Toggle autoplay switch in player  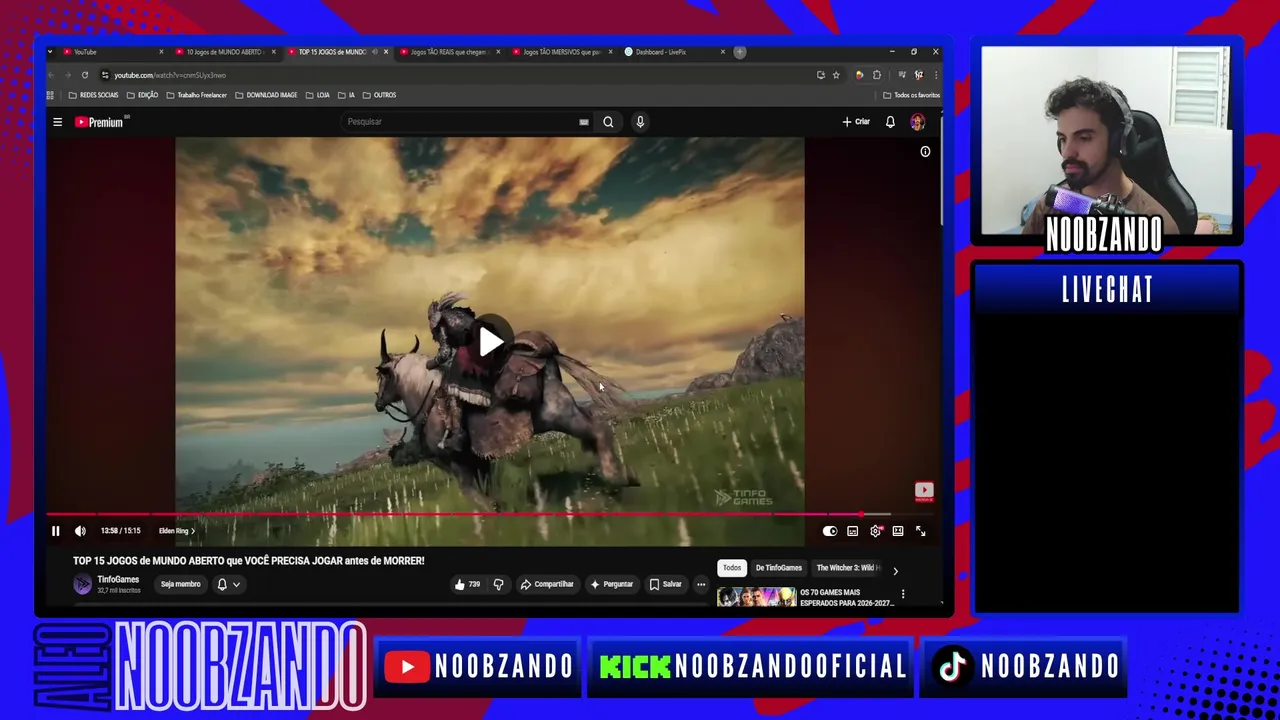click(x=830, y=531)
